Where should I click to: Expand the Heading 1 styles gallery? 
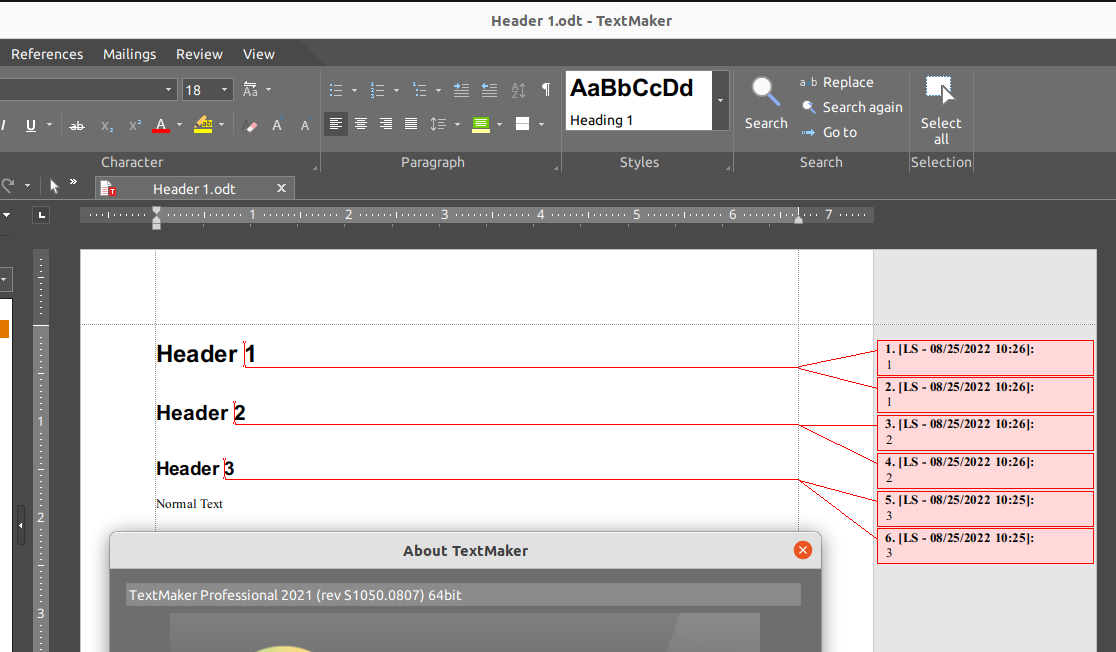tap(720, 100)
